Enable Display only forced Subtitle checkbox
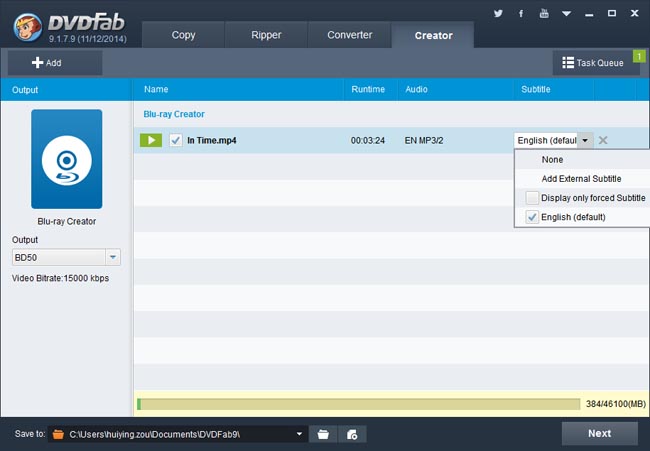Viewport: 650px width, 451px height. (532, 198)
